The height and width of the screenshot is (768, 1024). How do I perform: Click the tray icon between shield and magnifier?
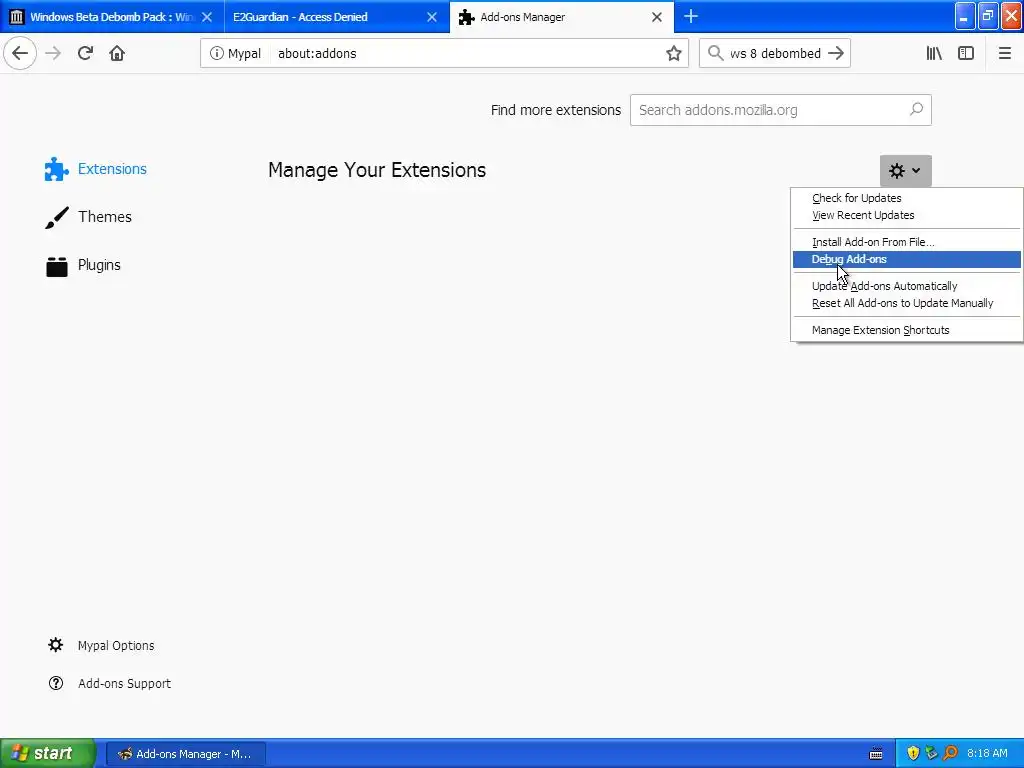click(932, 753)
